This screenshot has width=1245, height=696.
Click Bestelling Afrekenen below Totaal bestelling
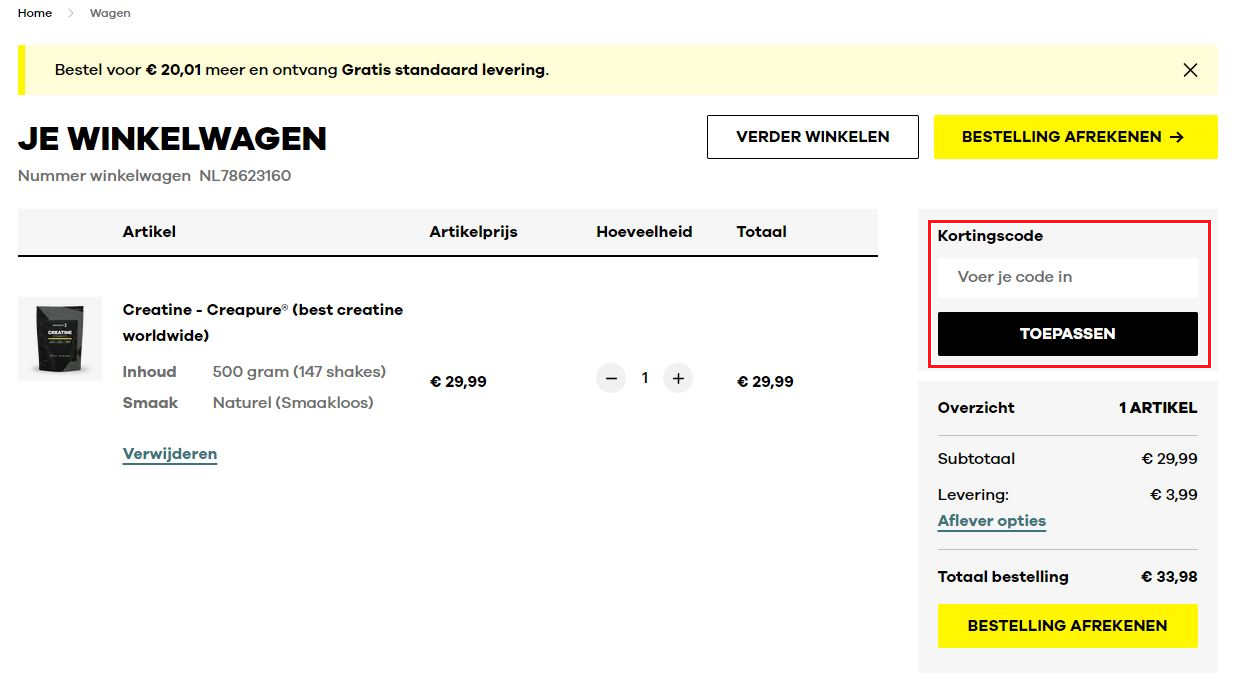[1067, 626]
